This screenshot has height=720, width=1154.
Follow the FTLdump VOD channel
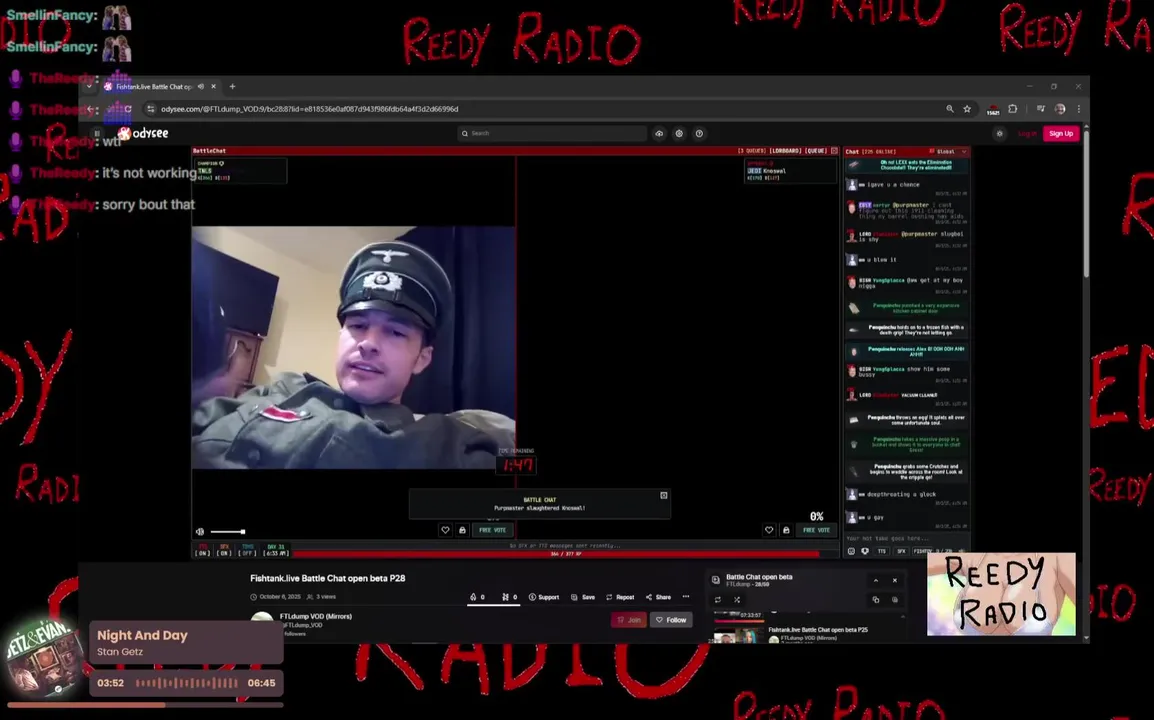pos(671,620)
